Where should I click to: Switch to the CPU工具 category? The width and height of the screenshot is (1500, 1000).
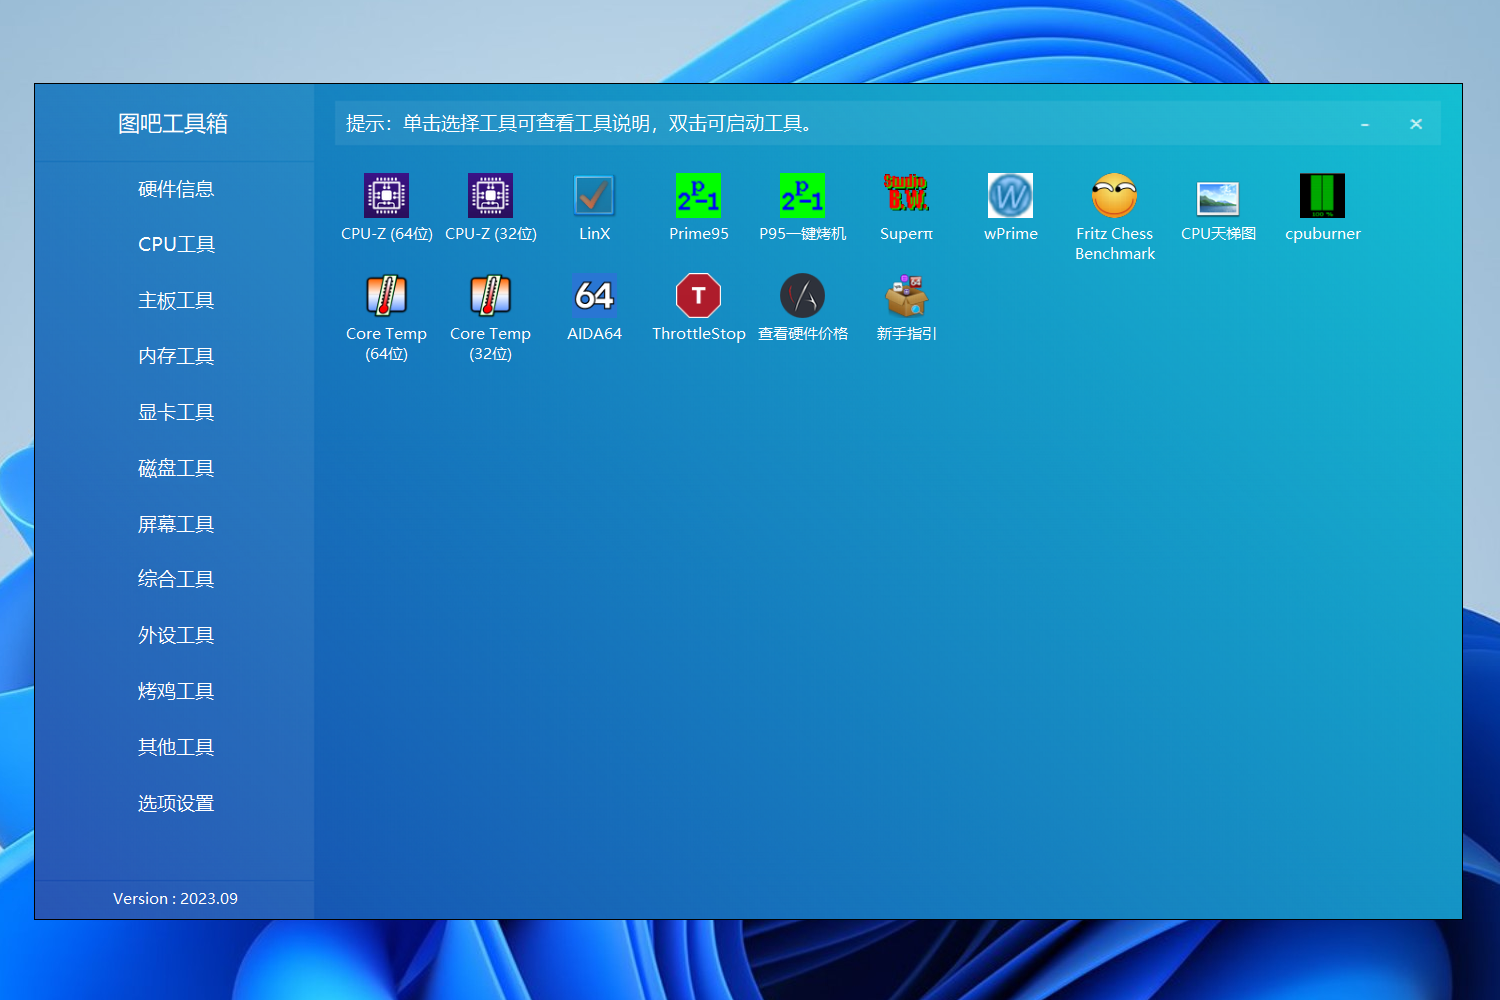pos(176,244)
